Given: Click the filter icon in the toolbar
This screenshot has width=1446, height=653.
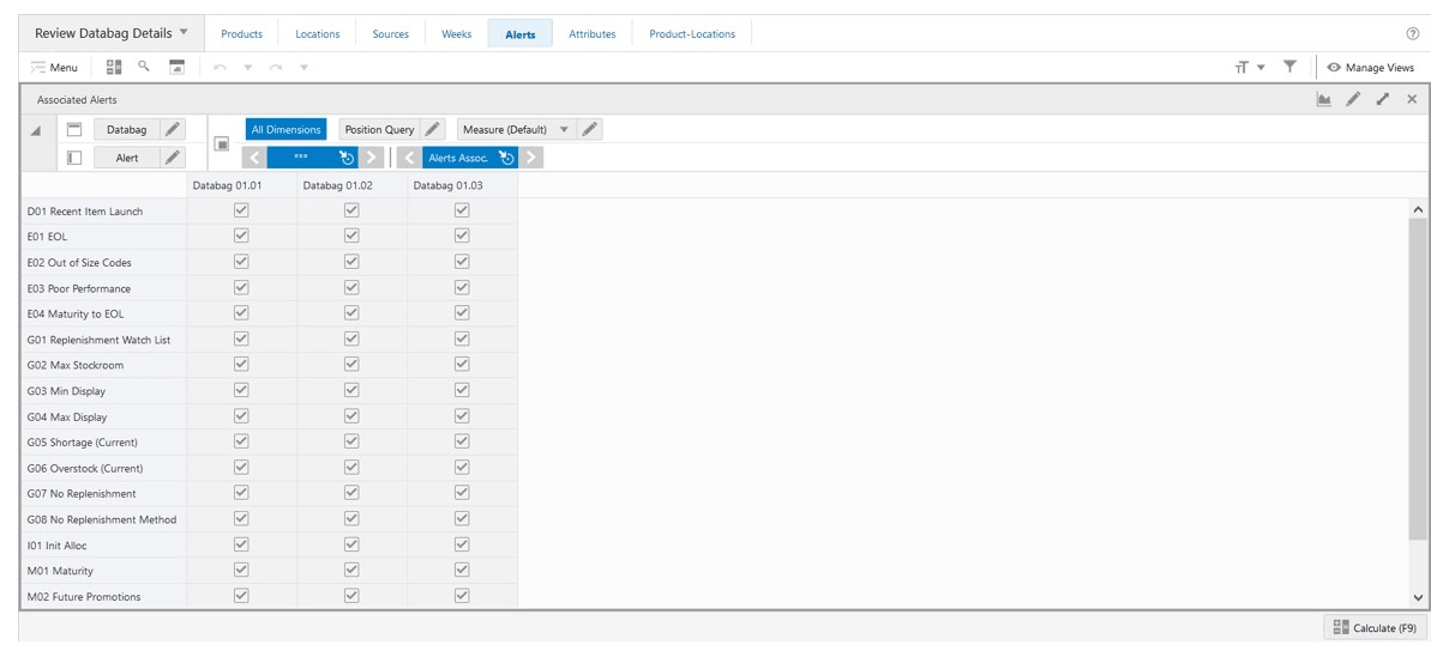Looking at the screenshot, I should 1290,67.
